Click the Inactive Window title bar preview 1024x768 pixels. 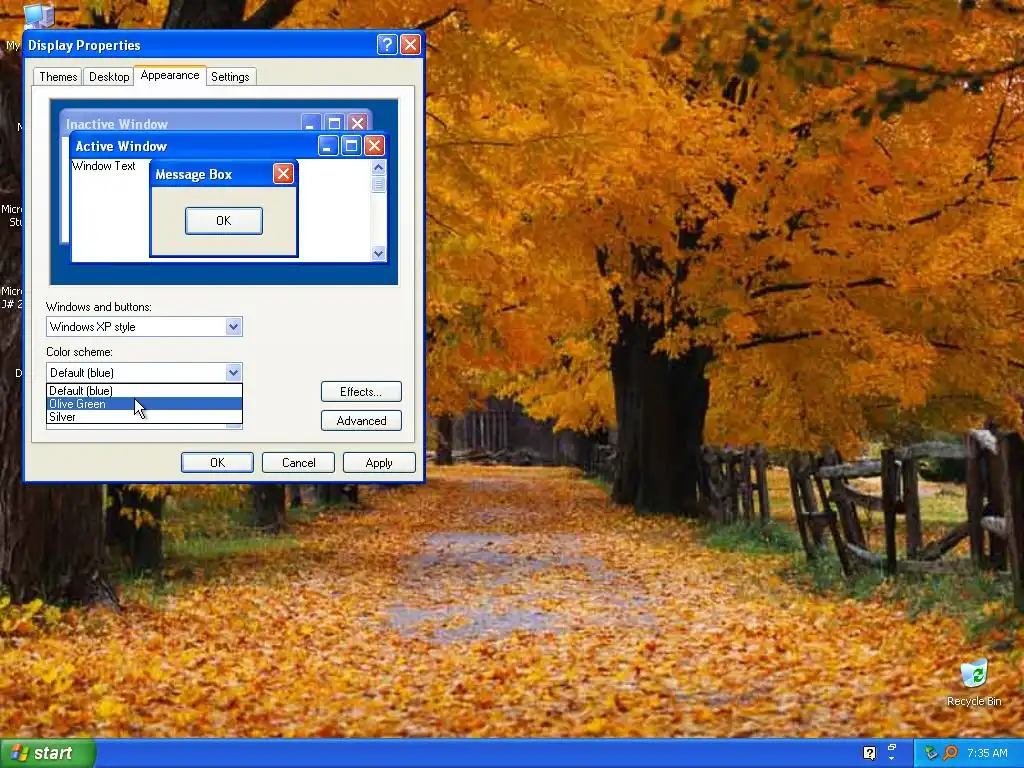(216, 121)
